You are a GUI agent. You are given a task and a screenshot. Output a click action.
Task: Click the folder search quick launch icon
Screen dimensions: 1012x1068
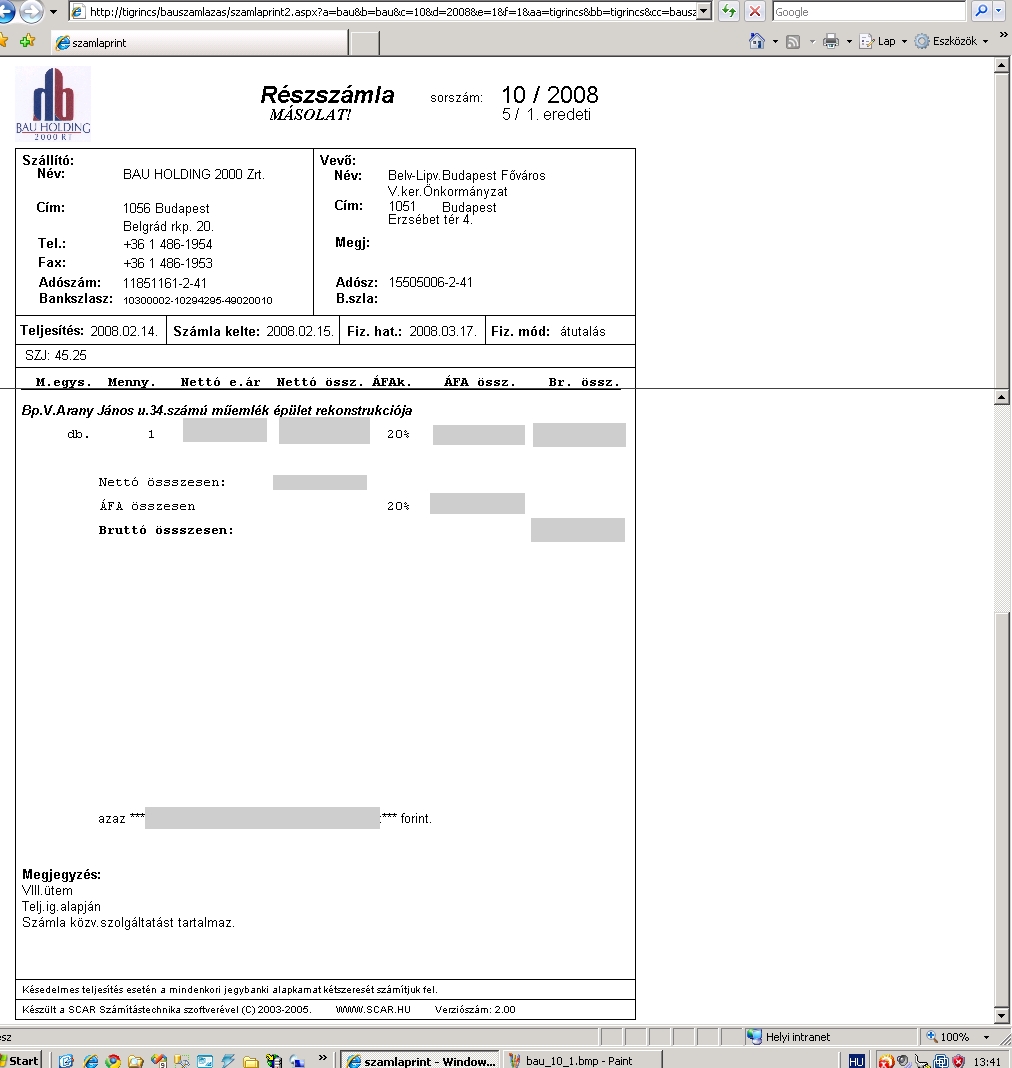click(136, 1061)
